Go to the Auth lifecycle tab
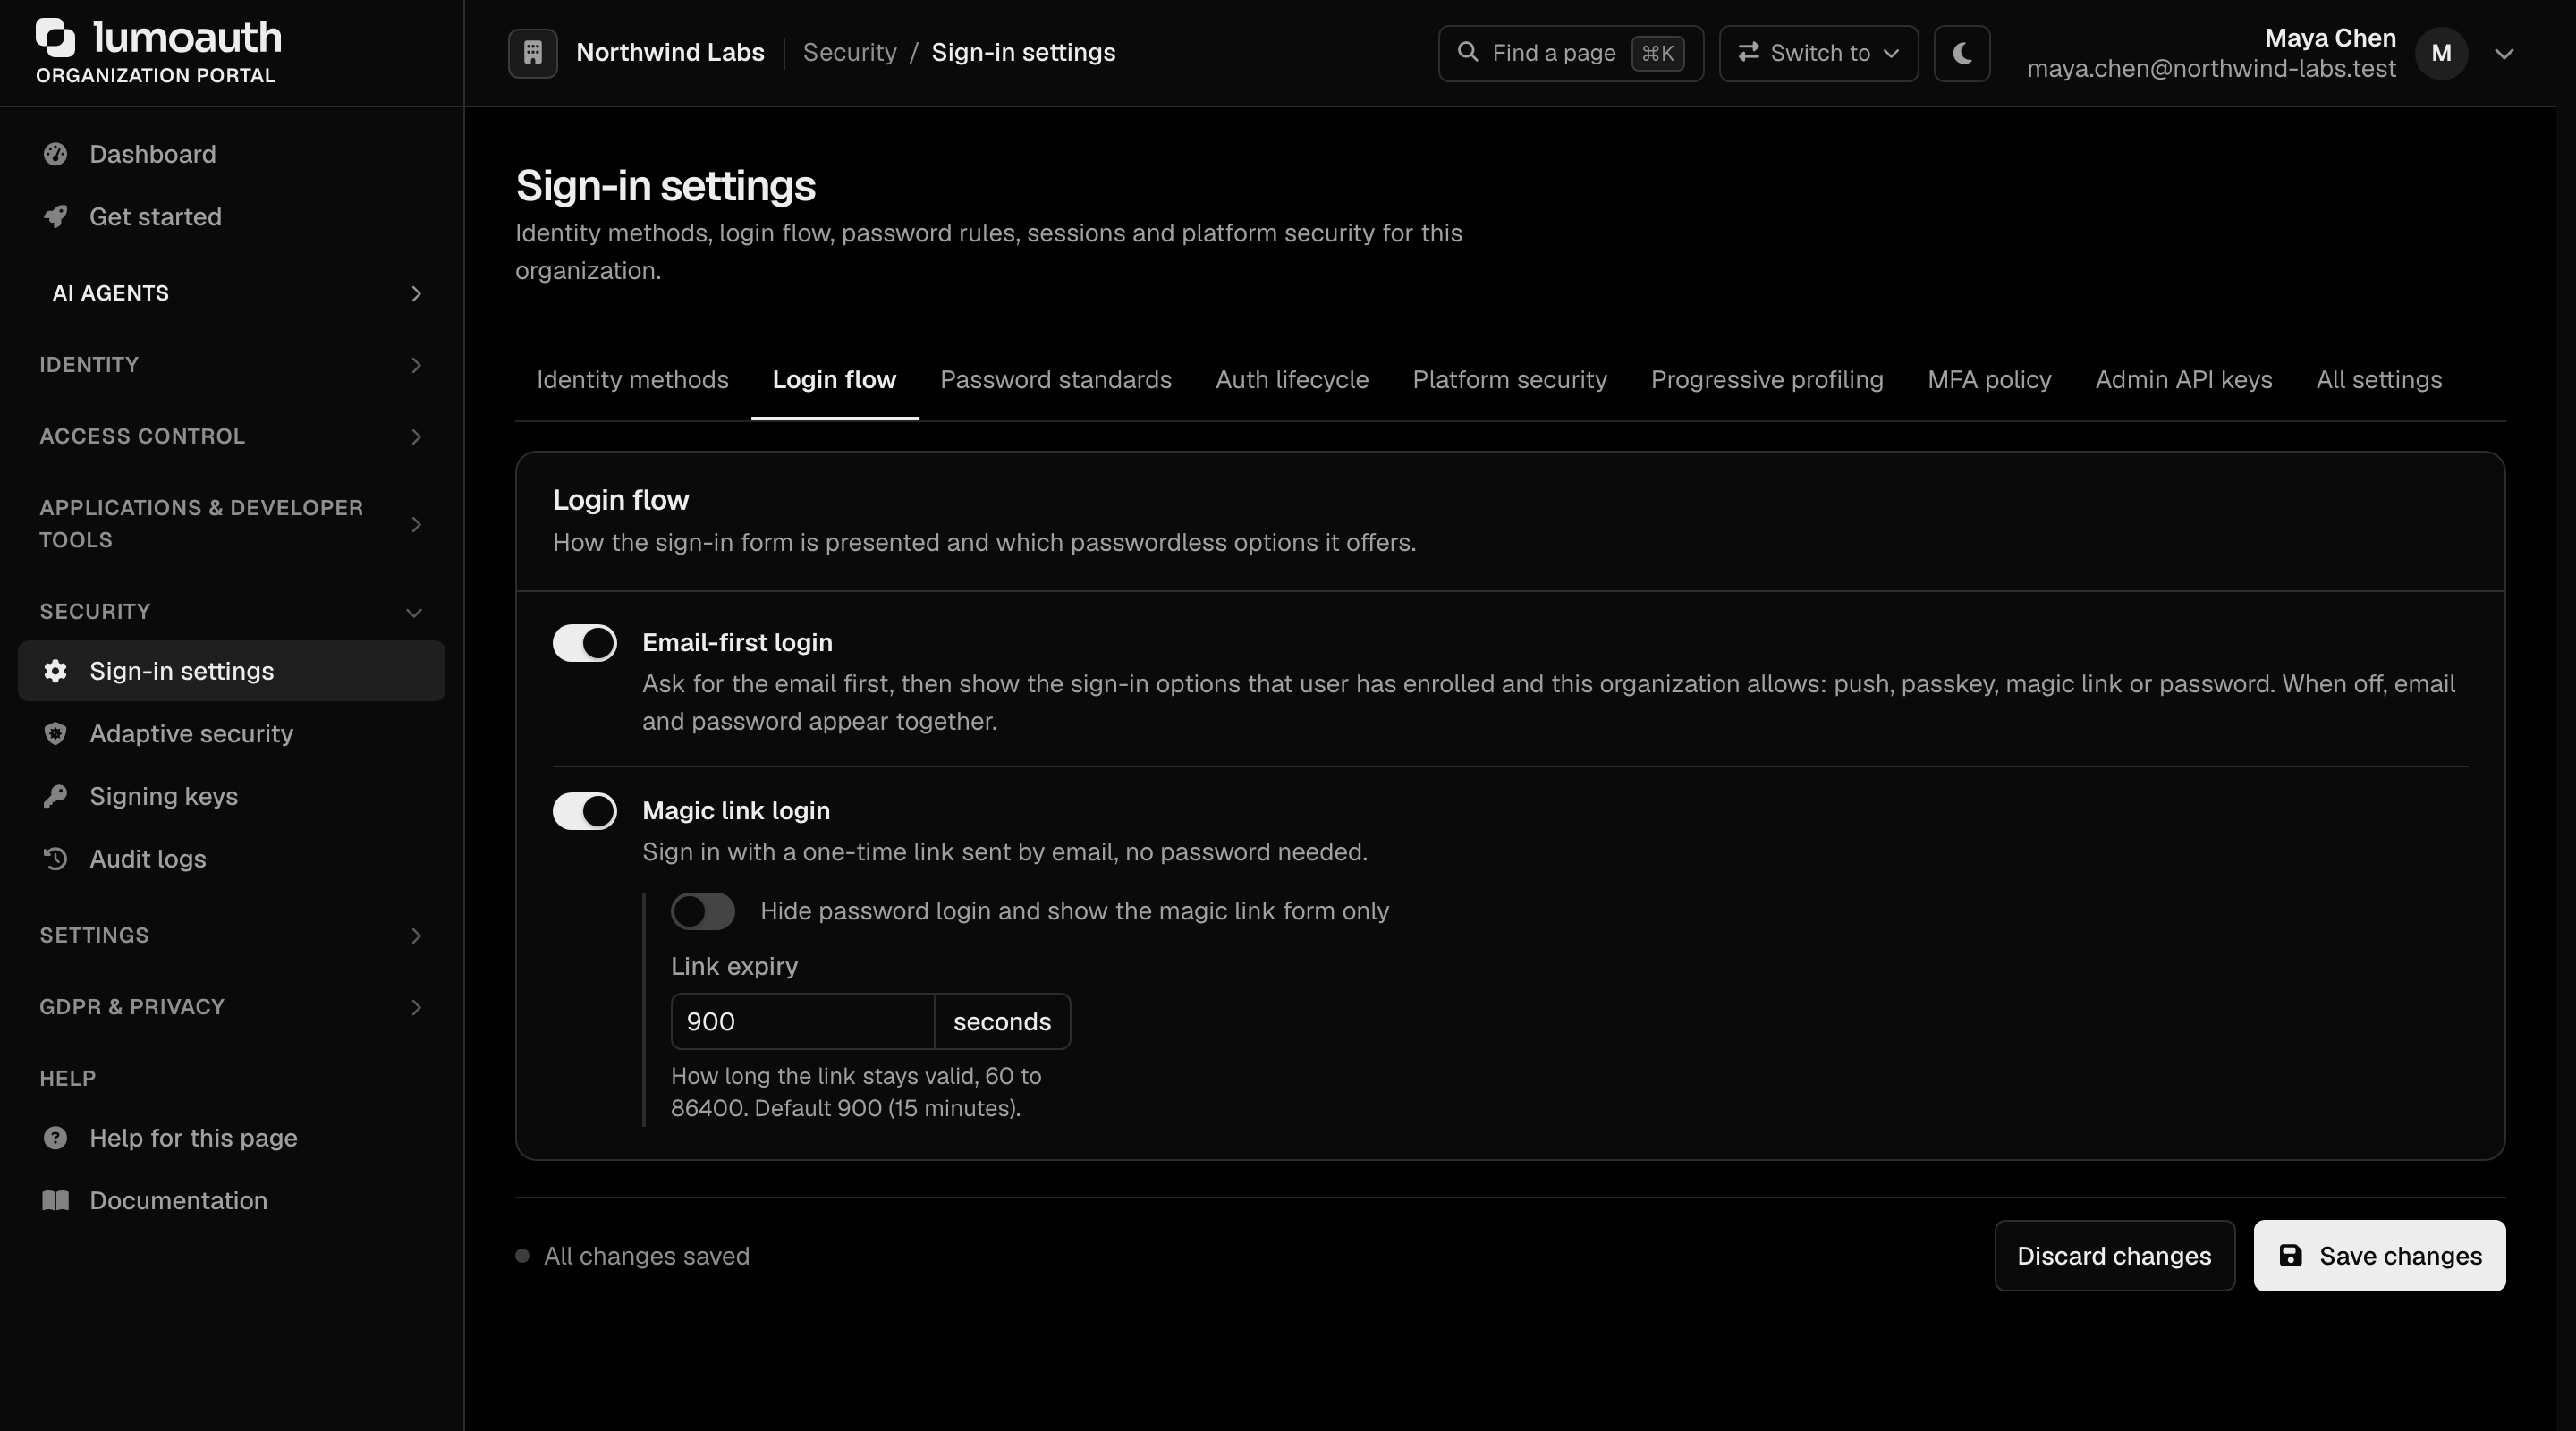This screenshot has height=1431, width=2576. coord(1291,380)
